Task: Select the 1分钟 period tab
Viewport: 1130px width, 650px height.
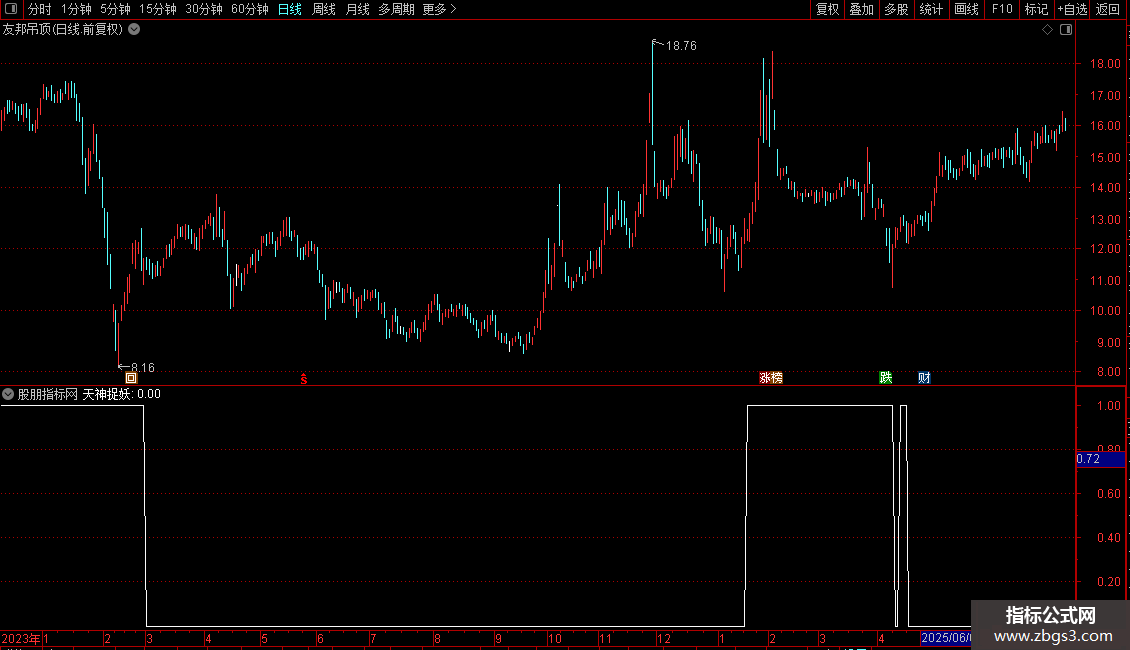Action: point(76,9)
